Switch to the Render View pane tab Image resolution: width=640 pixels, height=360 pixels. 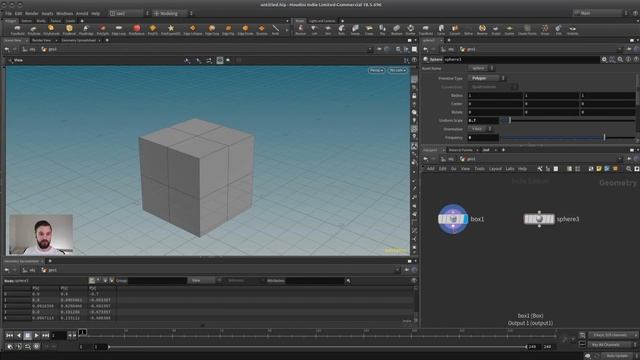pos(41,40)
